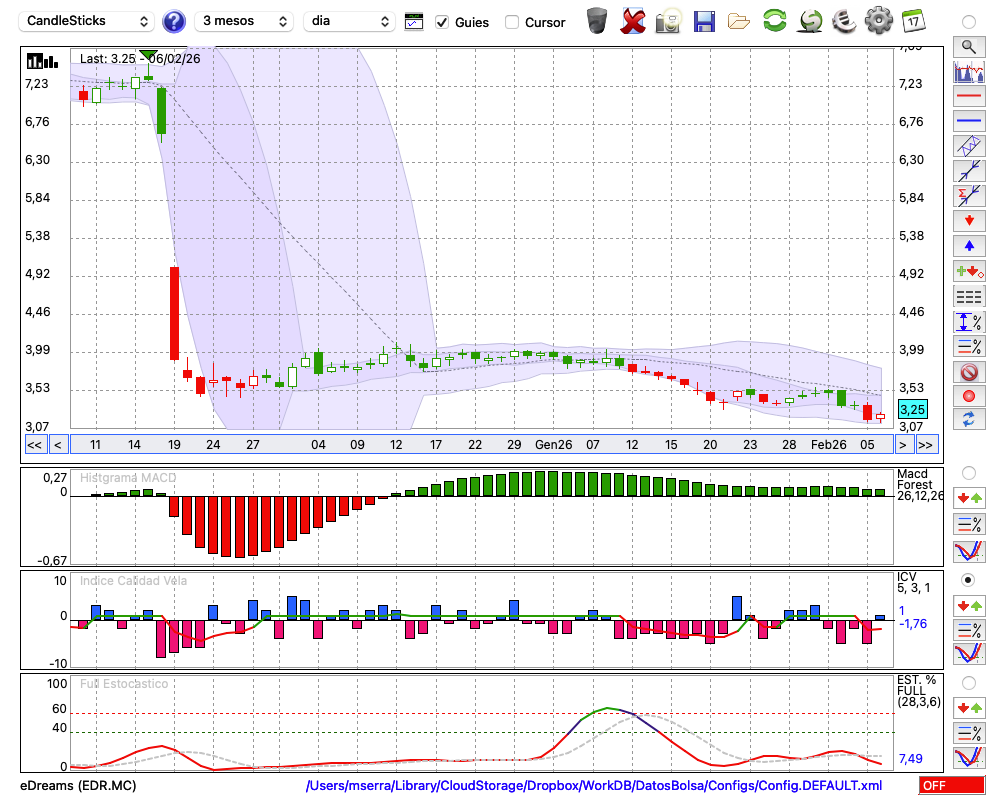Image resolution: width=1000 pixels, height=800 pixels.
Task: Open the dia interval dropdown
Action: point(349,21)
